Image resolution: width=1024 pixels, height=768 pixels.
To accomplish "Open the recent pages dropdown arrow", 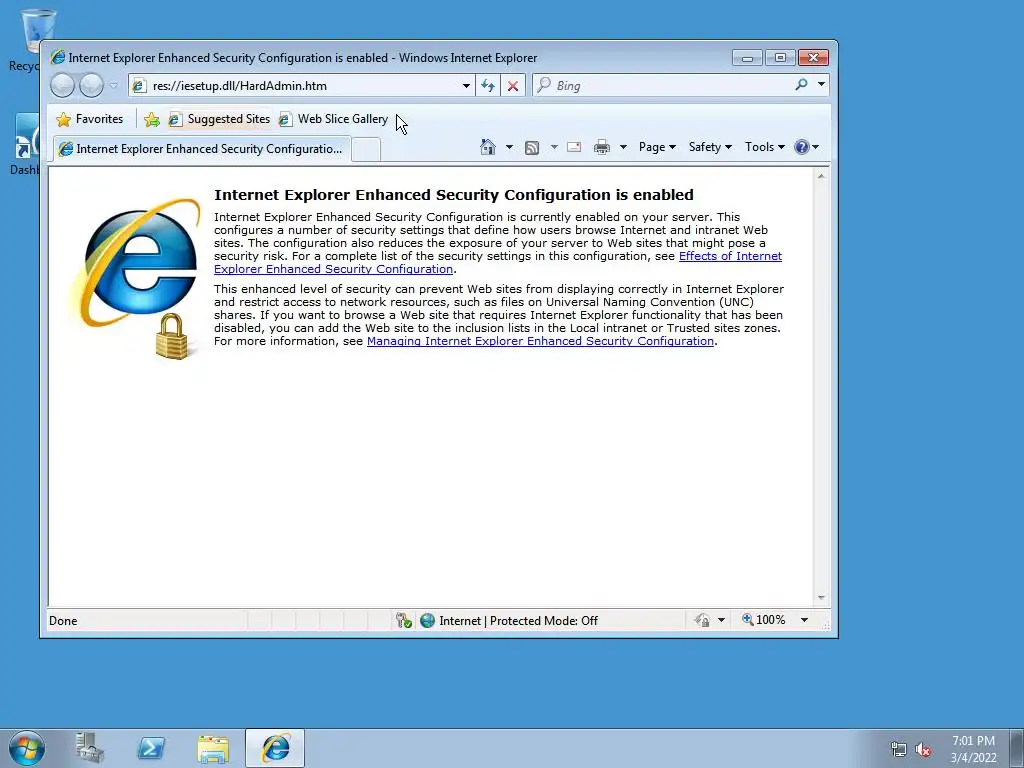I will pos(114,86).
